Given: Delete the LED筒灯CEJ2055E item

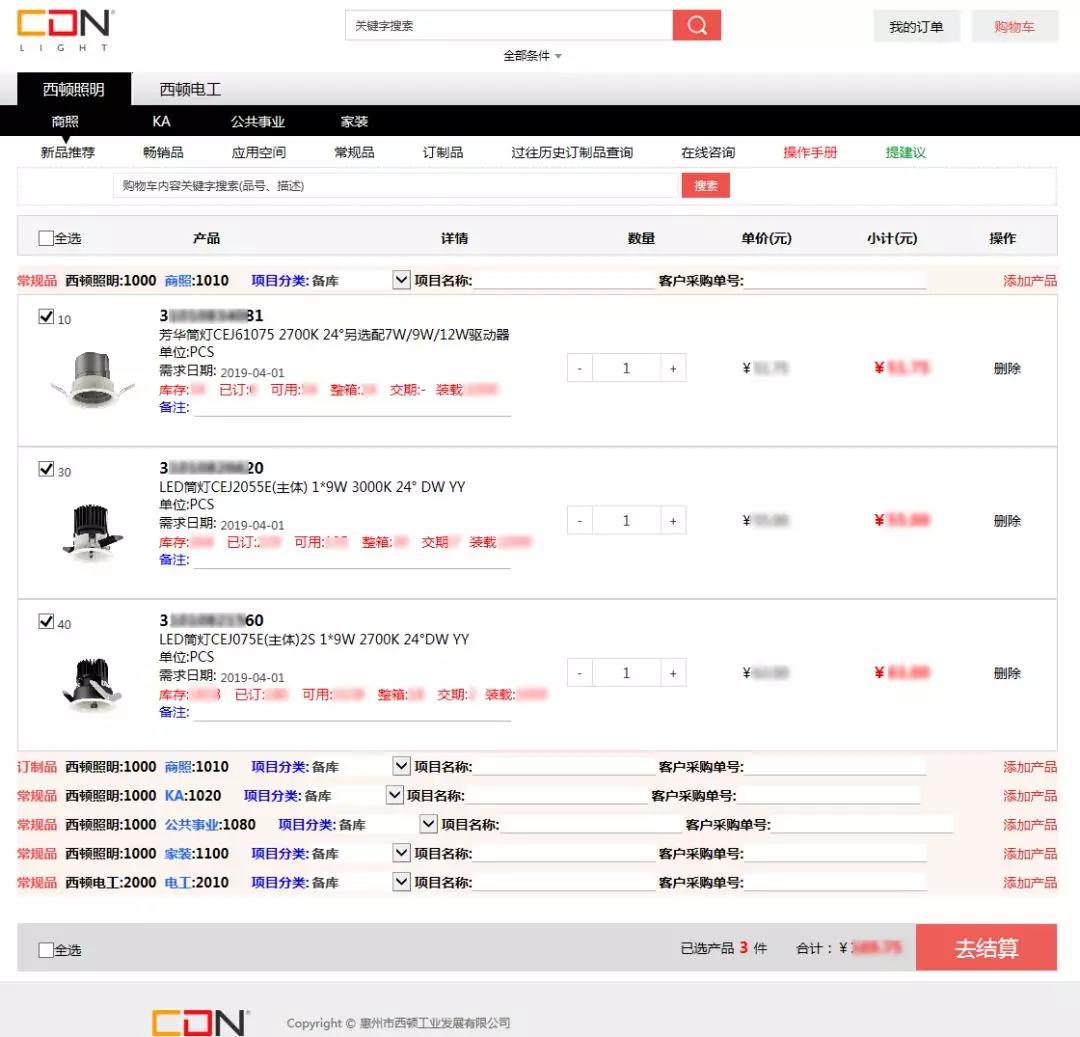Looking at the screenshot, I should [x=1007, y=521].
